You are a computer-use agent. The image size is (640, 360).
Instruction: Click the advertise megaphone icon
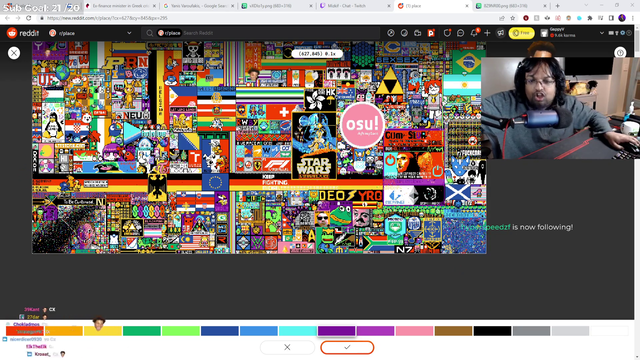coord(500,33)
